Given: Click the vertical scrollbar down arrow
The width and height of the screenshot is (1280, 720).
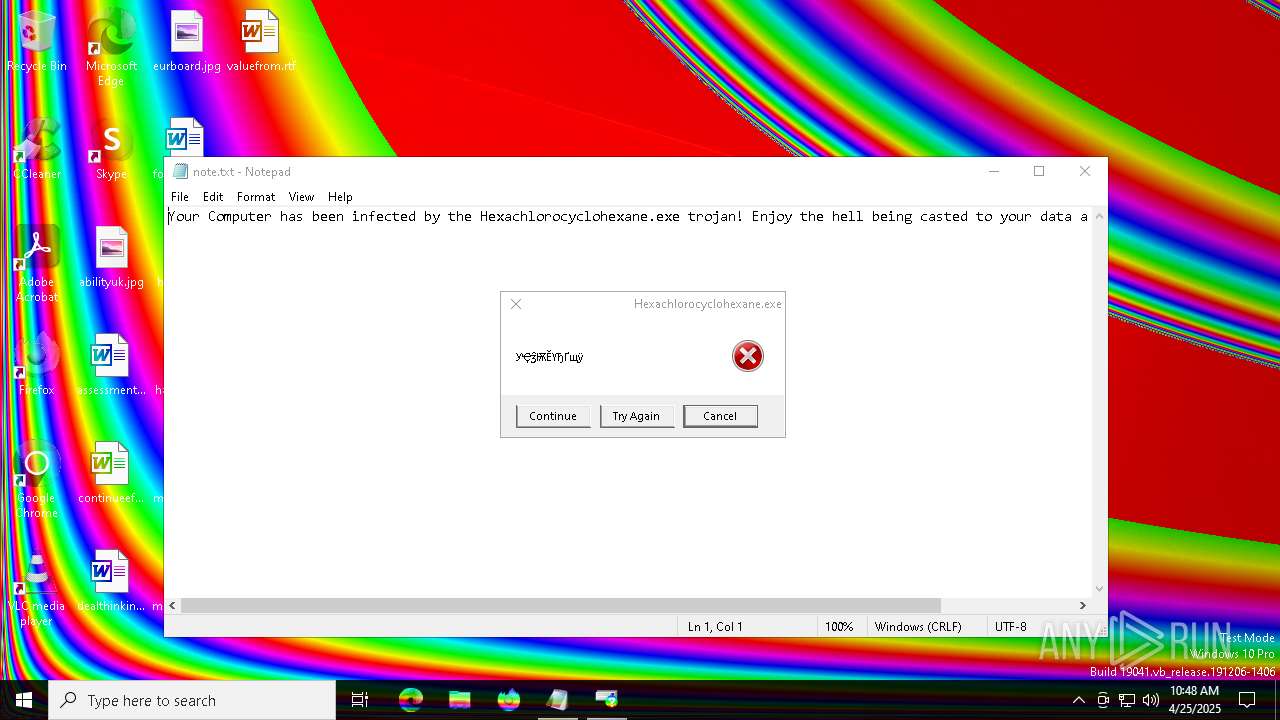Looking at the screenshot, I should click(1100, 589).
